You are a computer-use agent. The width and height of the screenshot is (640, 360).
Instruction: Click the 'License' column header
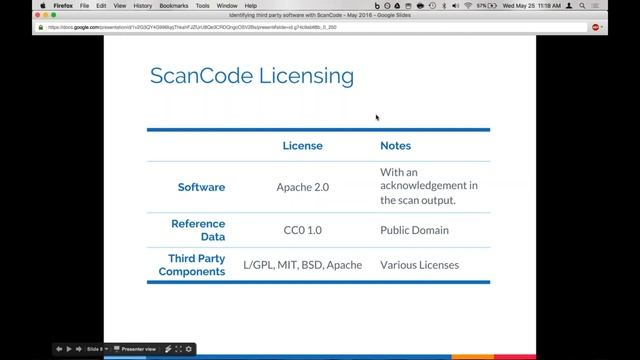(302, 146)
